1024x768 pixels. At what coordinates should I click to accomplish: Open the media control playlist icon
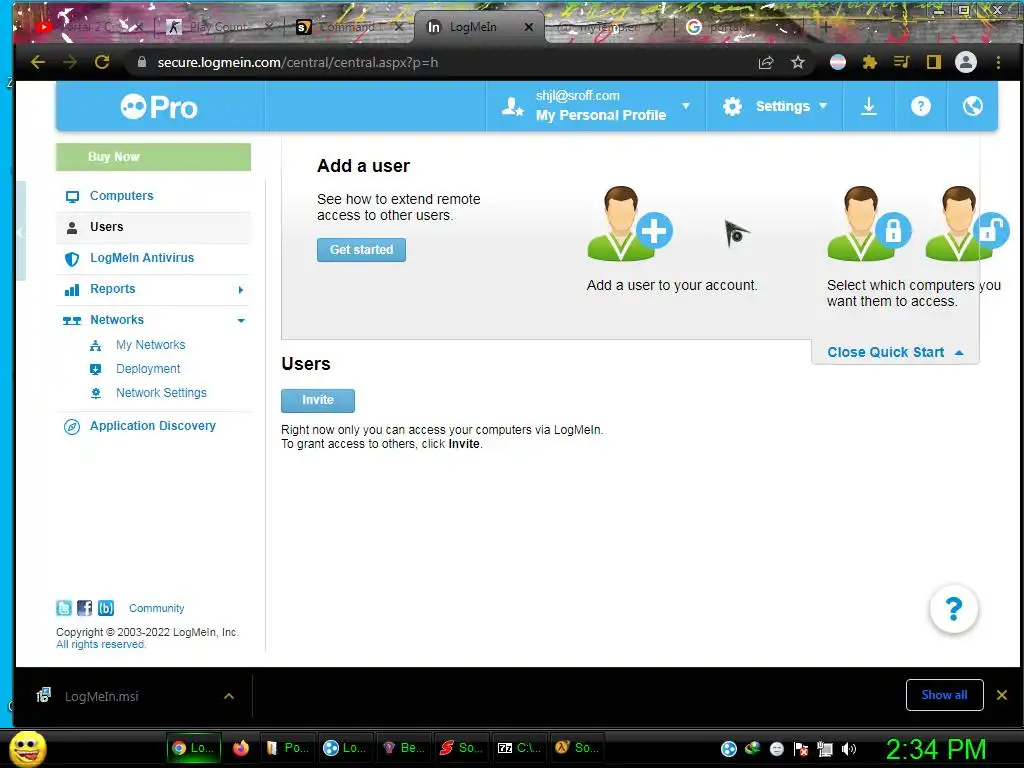click(901, 62)
